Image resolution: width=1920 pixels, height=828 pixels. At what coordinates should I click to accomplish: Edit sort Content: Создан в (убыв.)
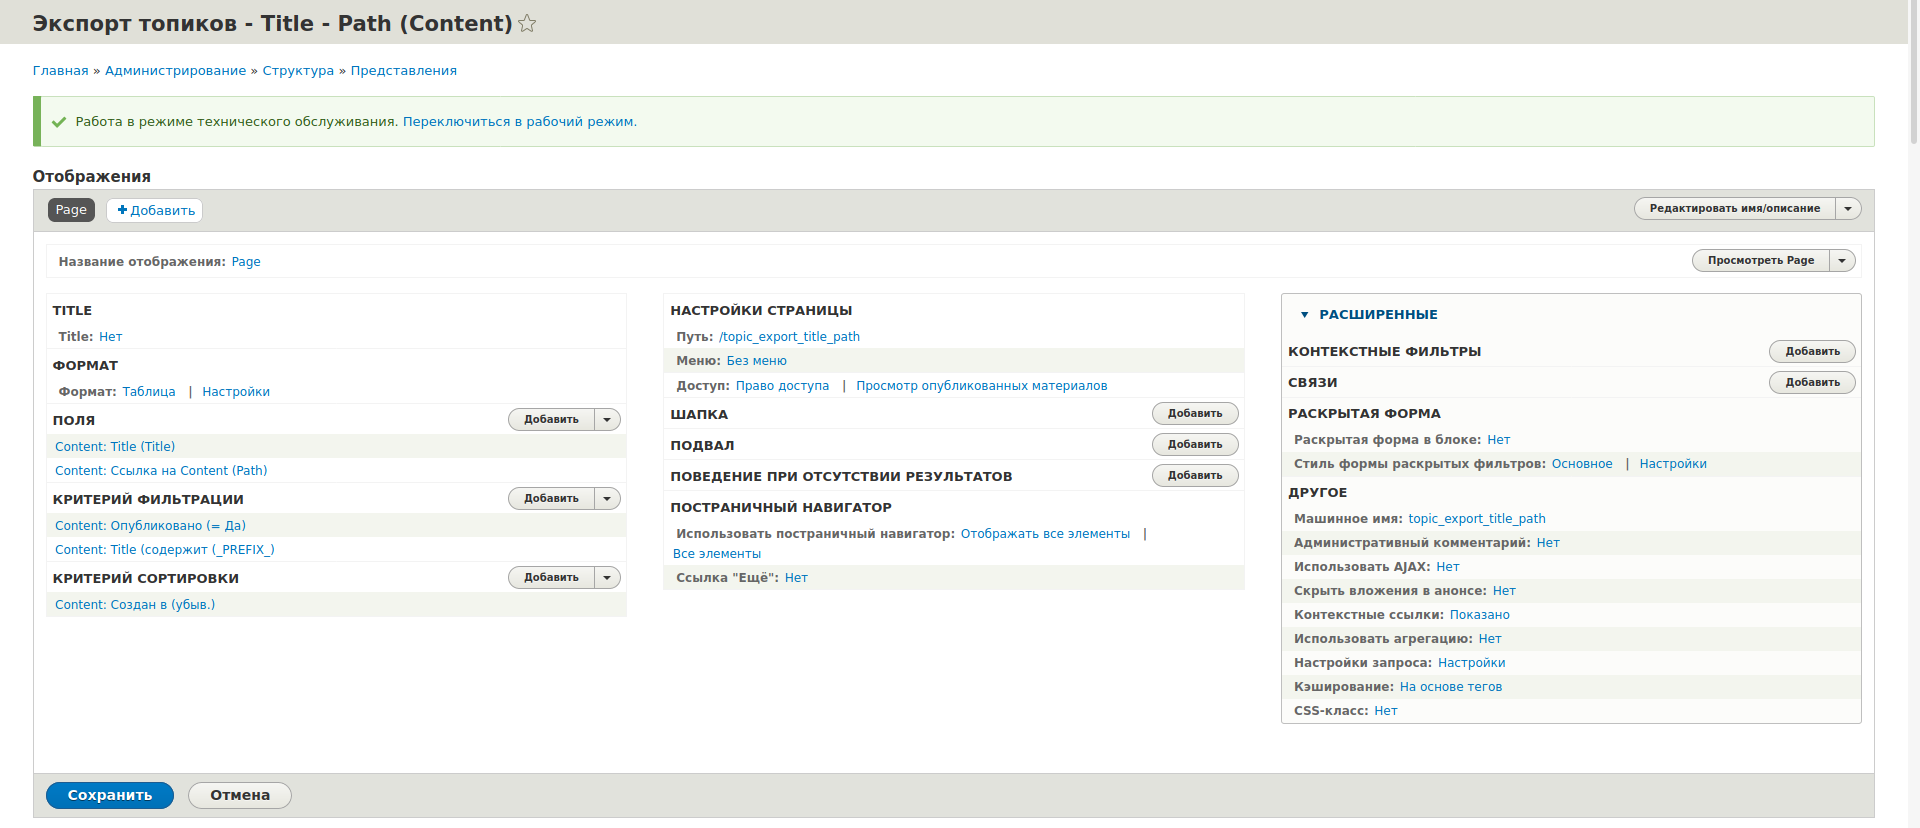tap(135, 605)
